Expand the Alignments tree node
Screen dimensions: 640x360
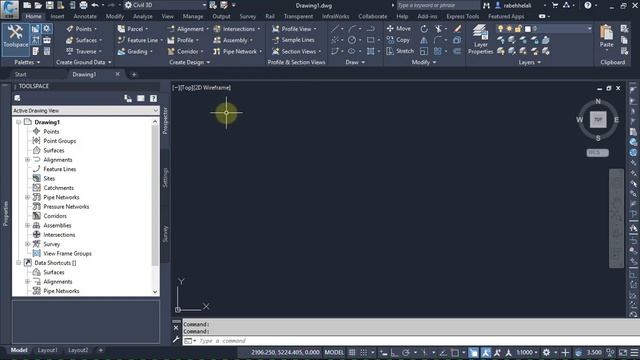click(x=27, y=160)
